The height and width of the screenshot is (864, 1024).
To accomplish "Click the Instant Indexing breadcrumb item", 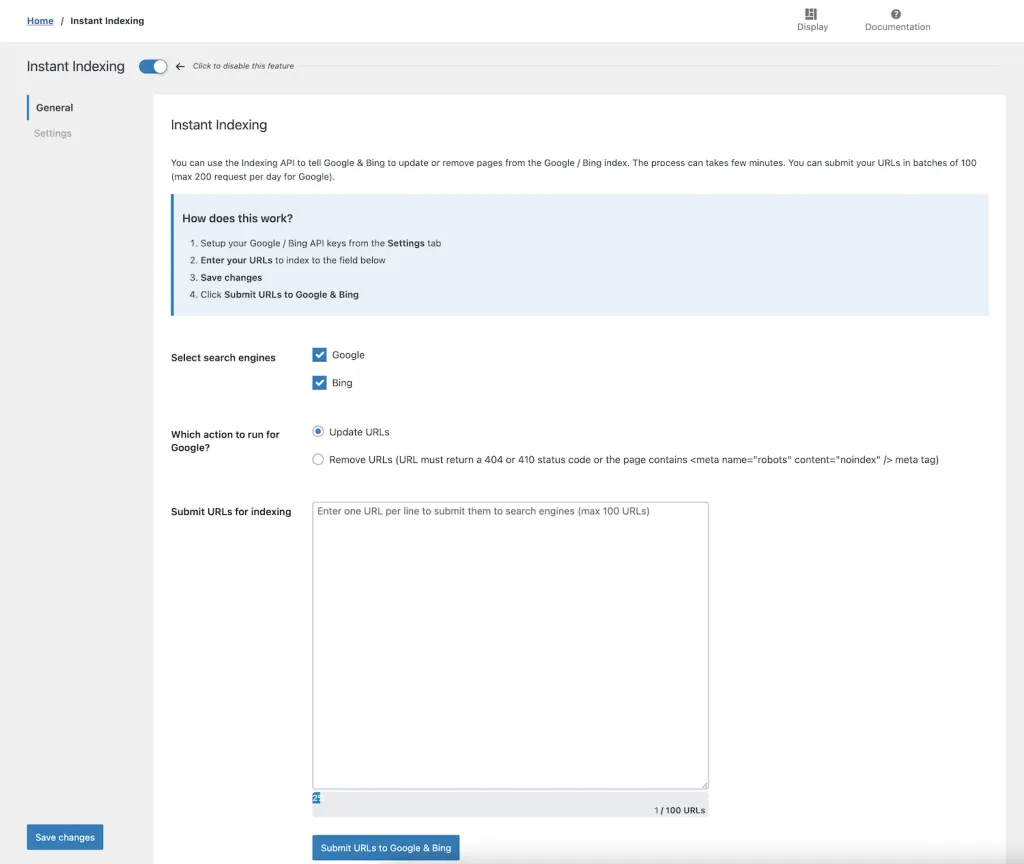I will point(107,21).
